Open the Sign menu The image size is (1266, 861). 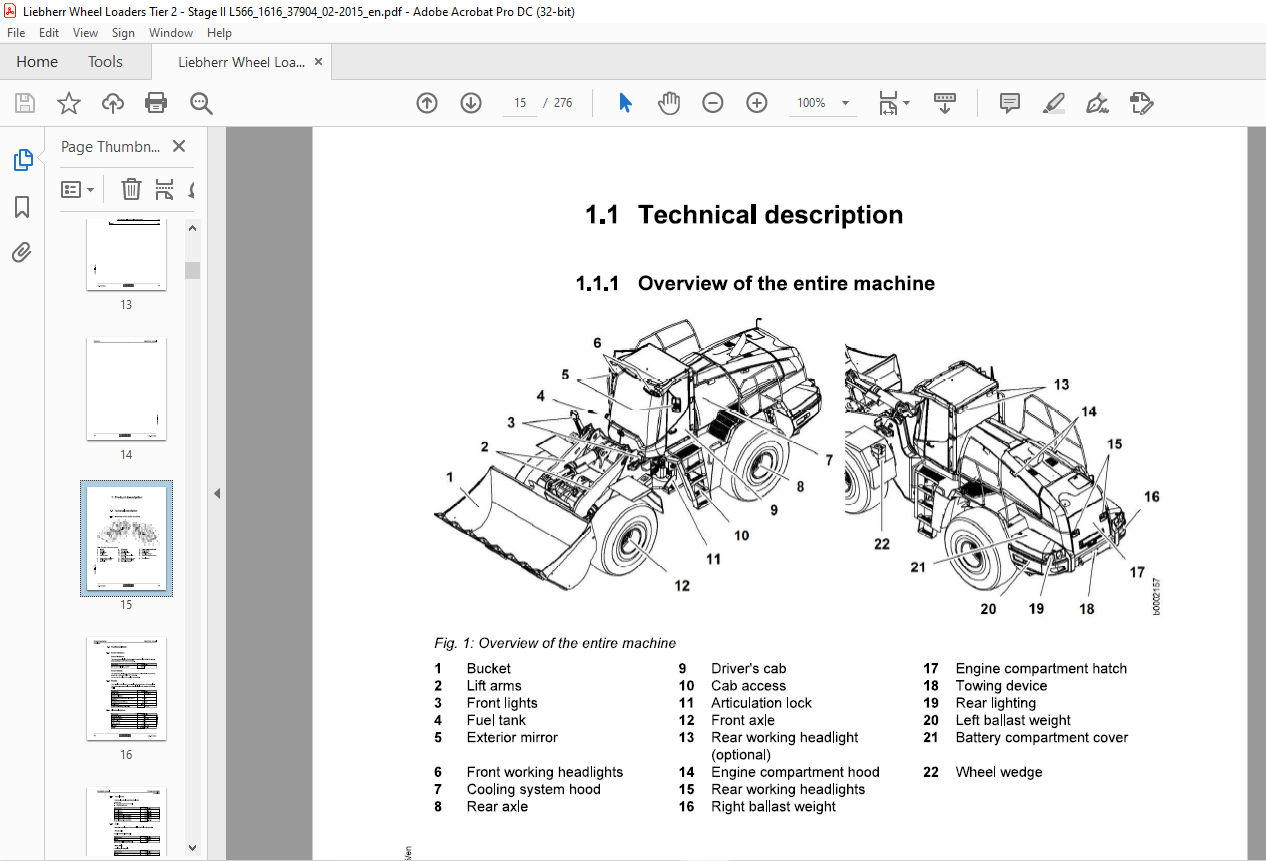[123, 33]
